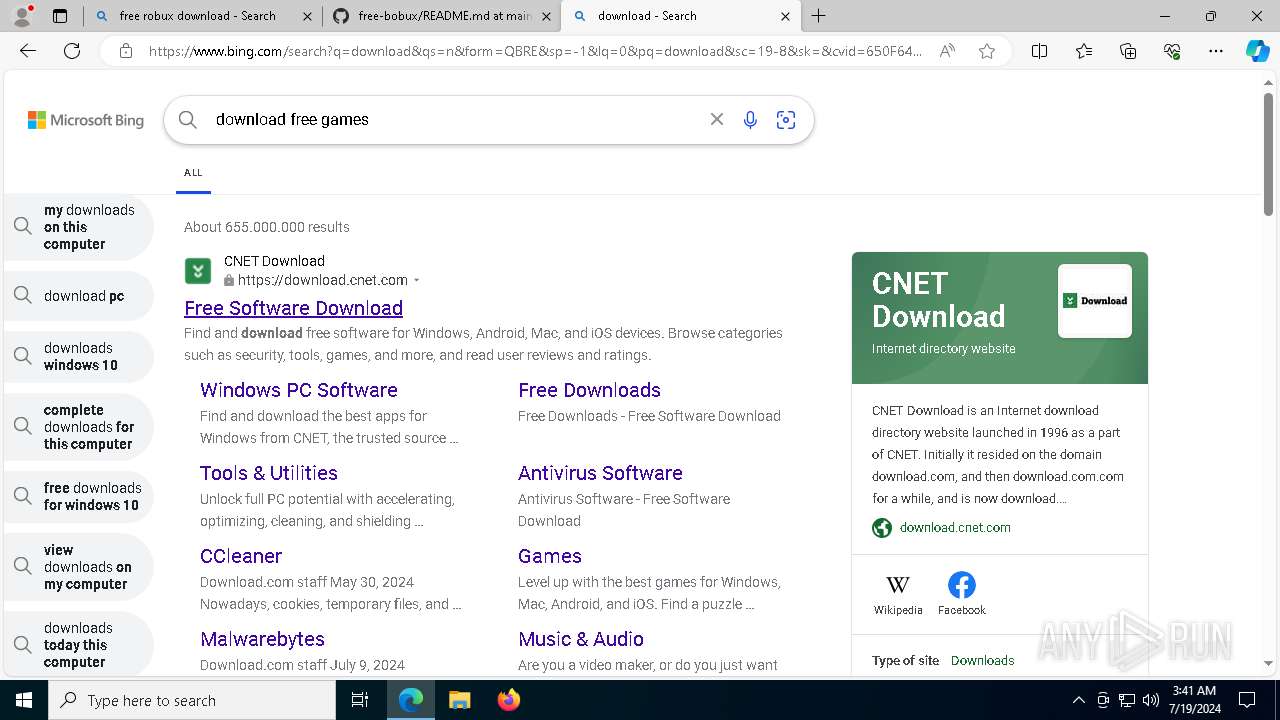
Task: Open the Read aloud icon
Action: (x=947, y=51)
